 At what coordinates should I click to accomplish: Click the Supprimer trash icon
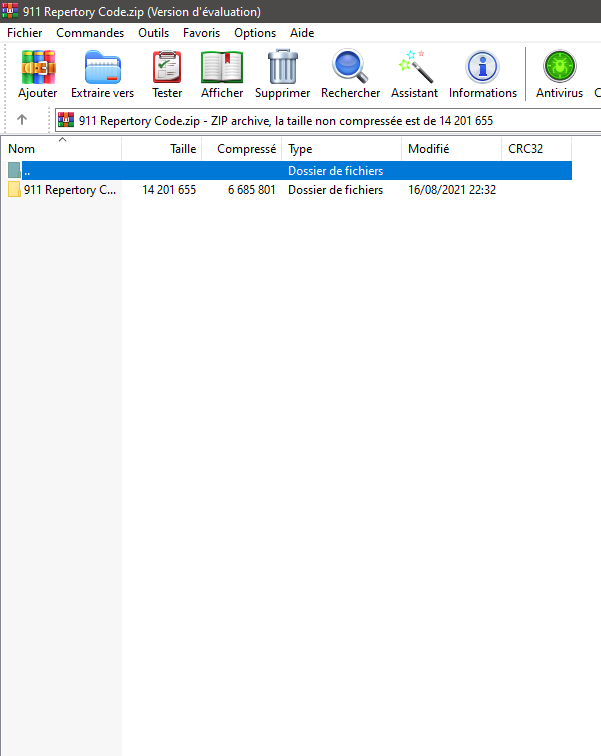coord(283,68)
